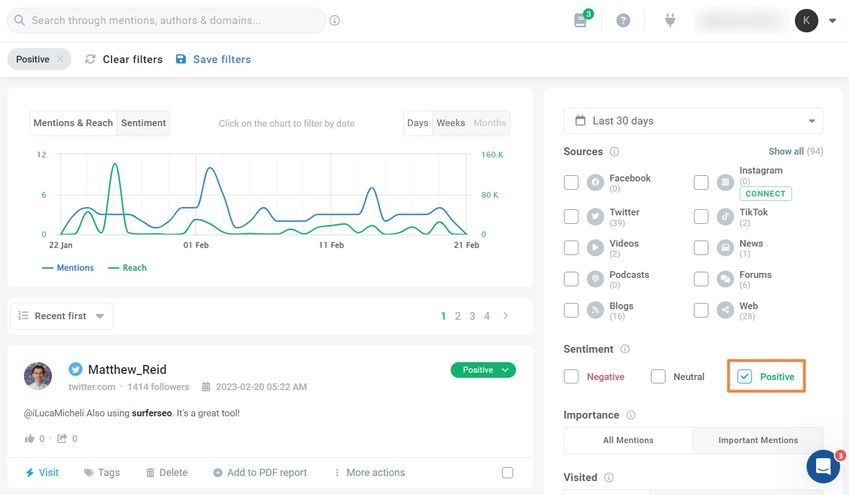Open the help question mark icon
Viewport: 849px width, 495px height.
tap(623, 21)
